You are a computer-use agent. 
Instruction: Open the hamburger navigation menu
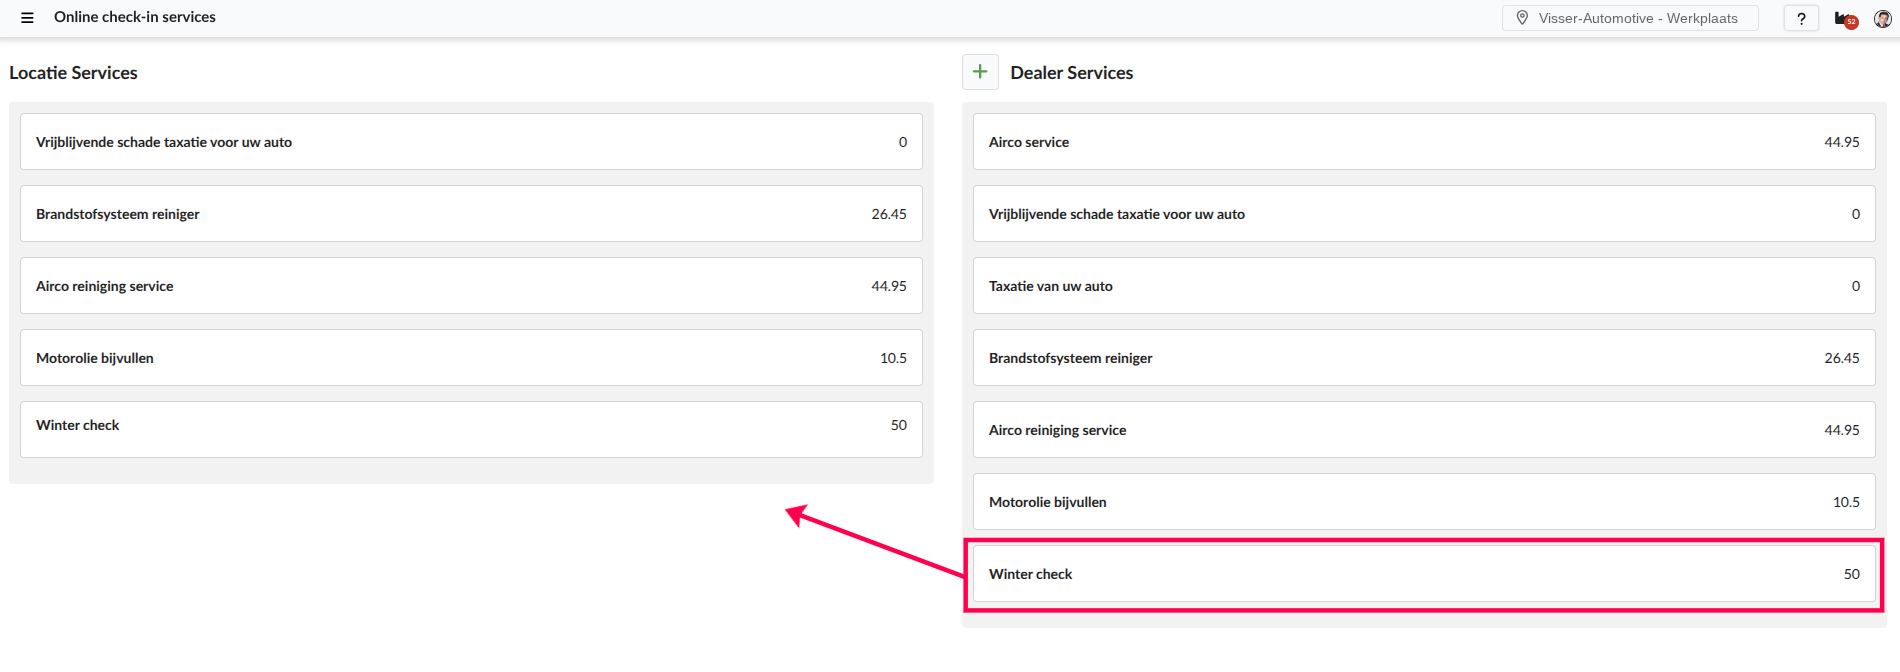(x=27, y=18)
